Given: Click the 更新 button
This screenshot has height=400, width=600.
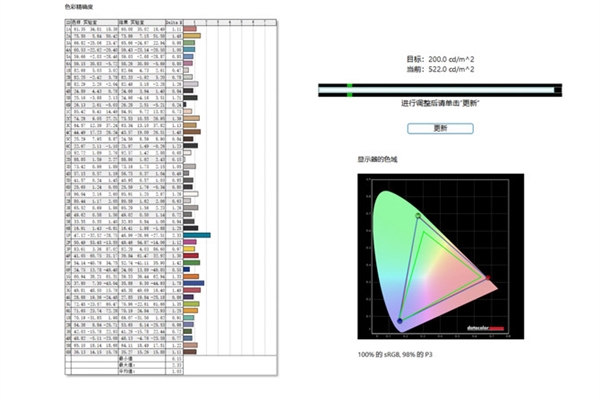Looking at the screenshot, I should (440, 128).
